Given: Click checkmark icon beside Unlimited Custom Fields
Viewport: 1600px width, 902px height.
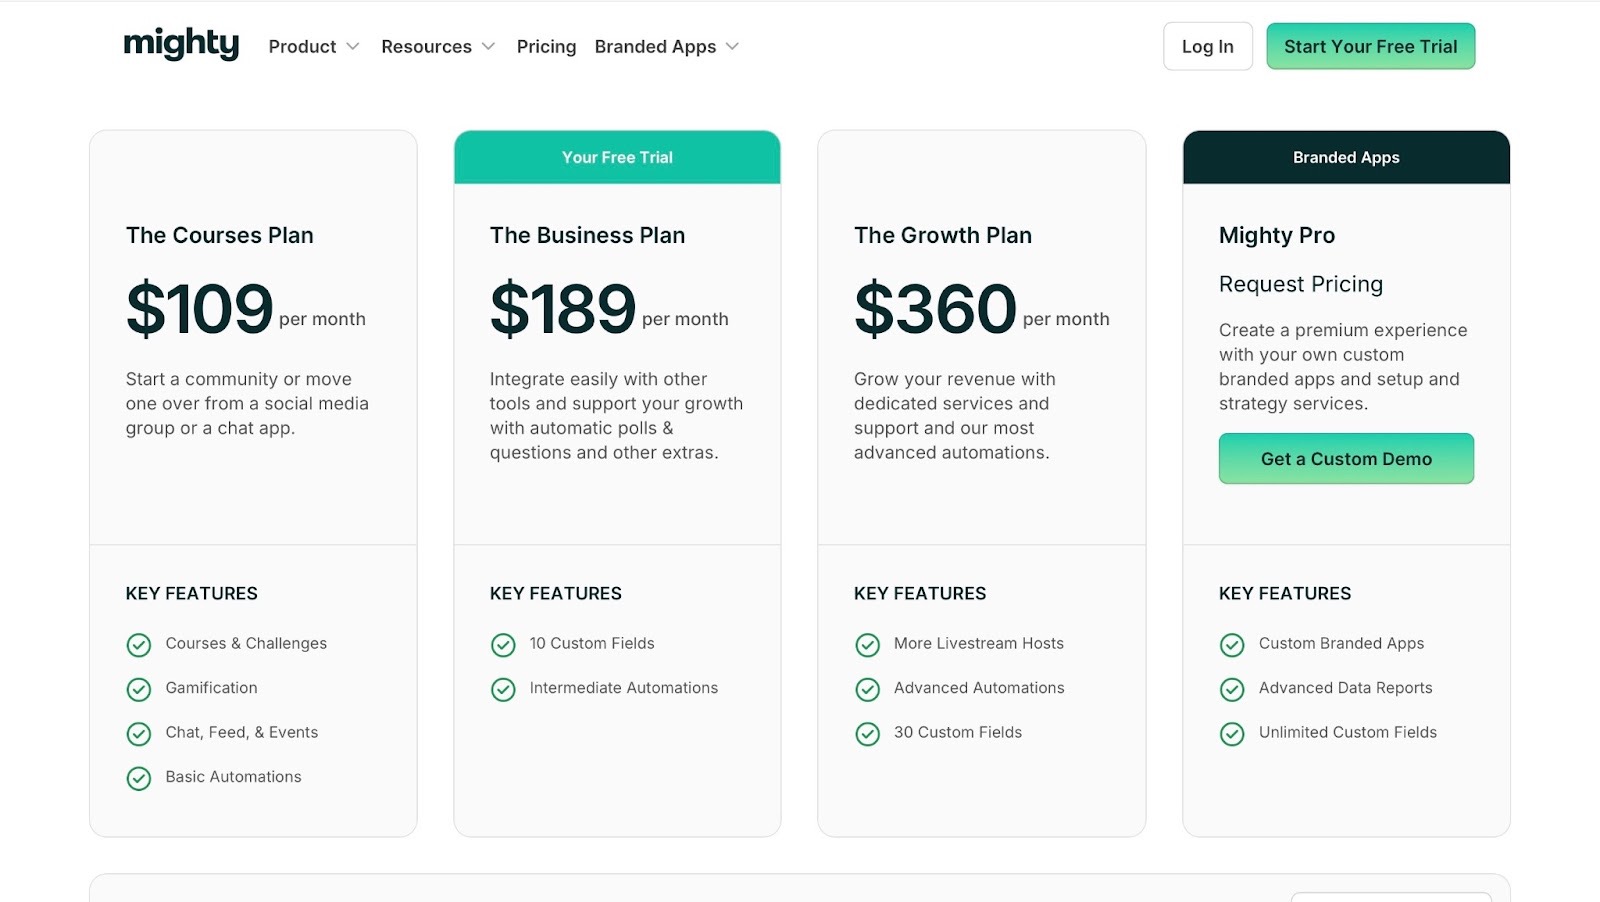Looking at the screenshot, I should [1232, 734].
